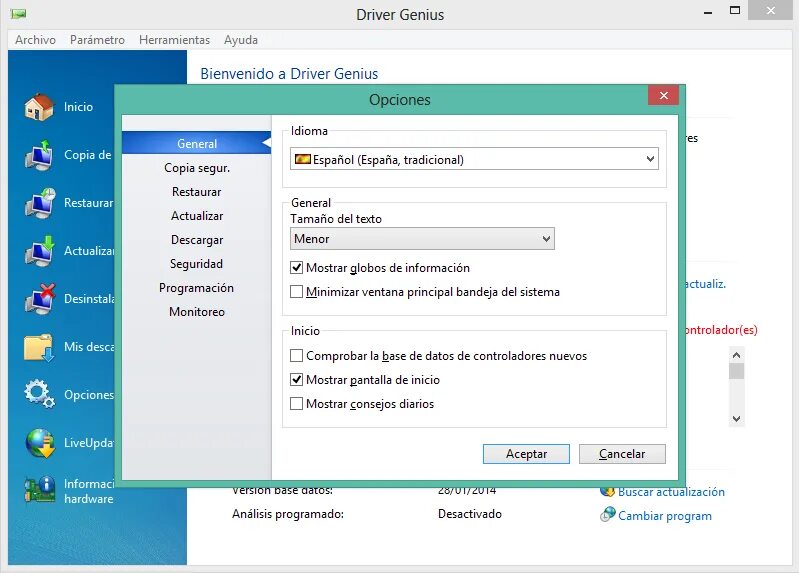This screenshot has height=573, width=799.
Task: Click the Análisis programado label
Action: coord(288,514)
